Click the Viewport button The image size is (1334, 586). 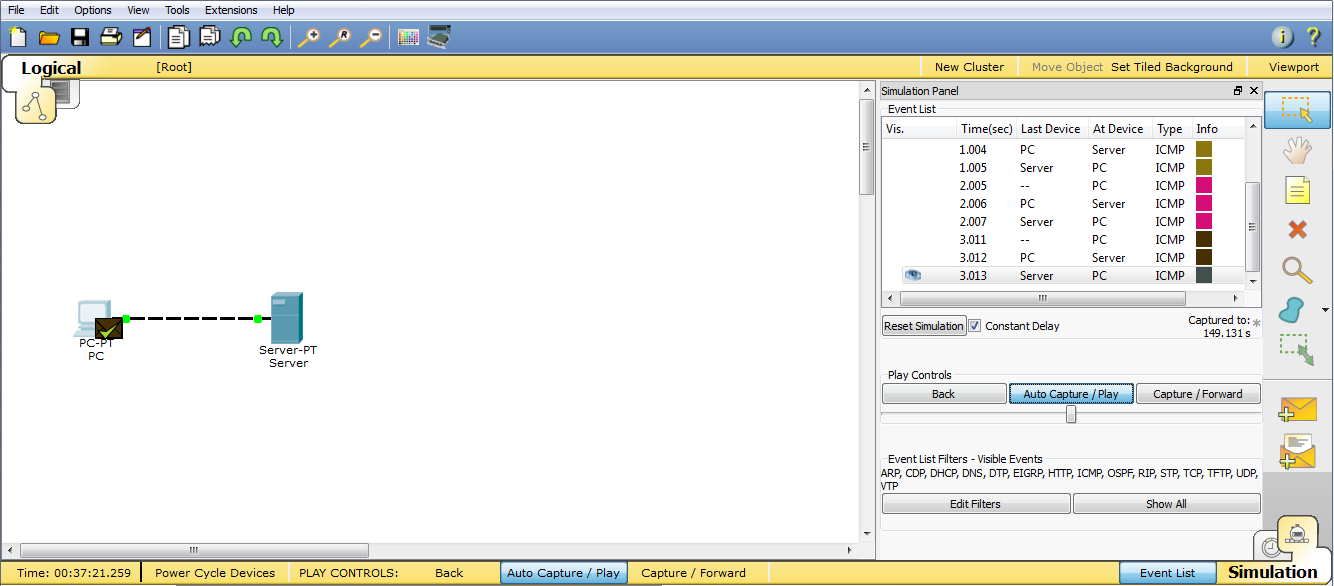(1294, 67)
